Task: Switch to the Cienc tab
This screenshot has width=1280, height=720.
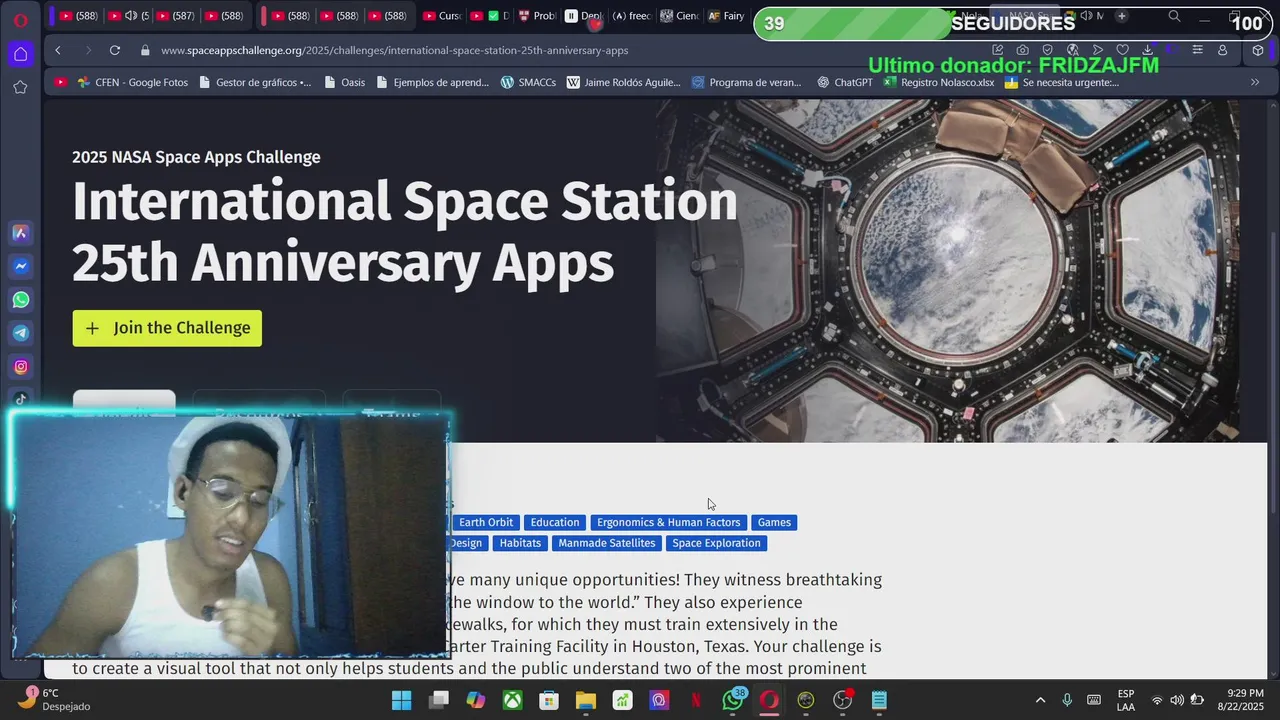Action: pos(679,16)
